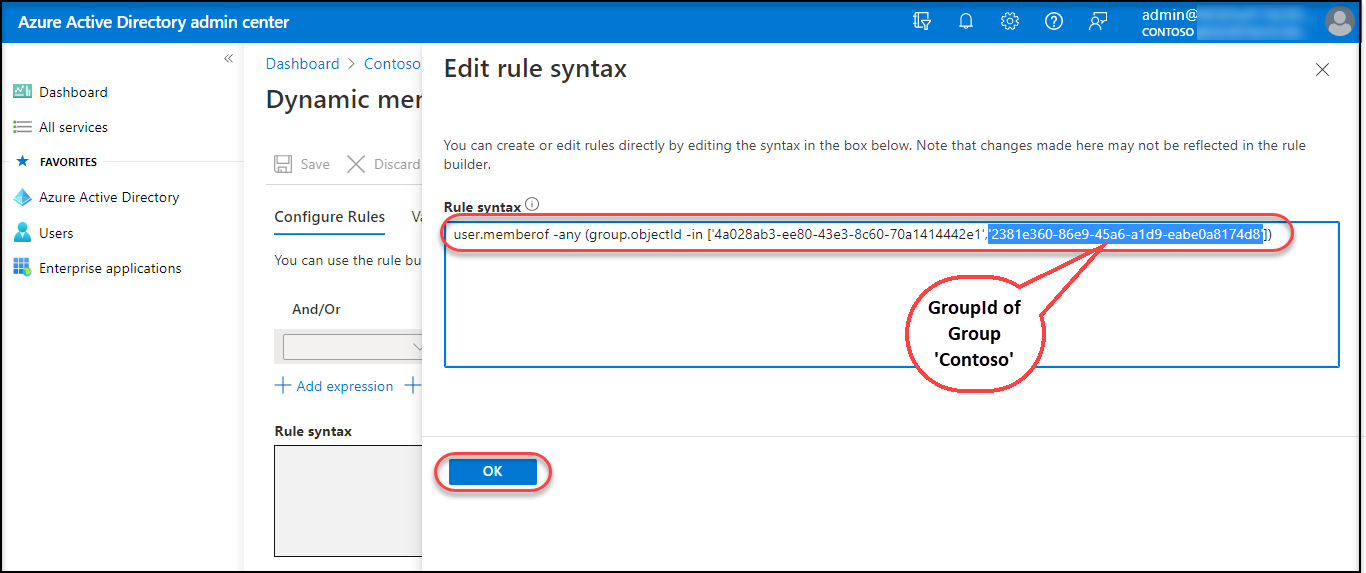Open the notifications bell
This screenshot has width=1366, height=573.
coord(966,21)
